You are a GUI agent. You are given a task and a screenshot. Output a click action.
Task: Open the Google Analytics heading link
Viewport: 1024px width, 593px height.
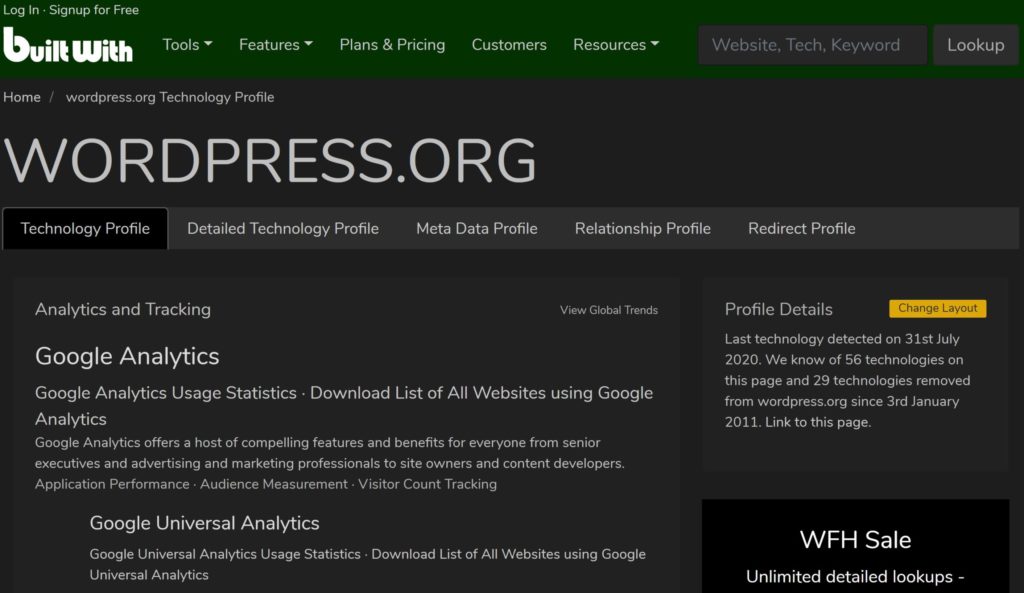[127, 357]
